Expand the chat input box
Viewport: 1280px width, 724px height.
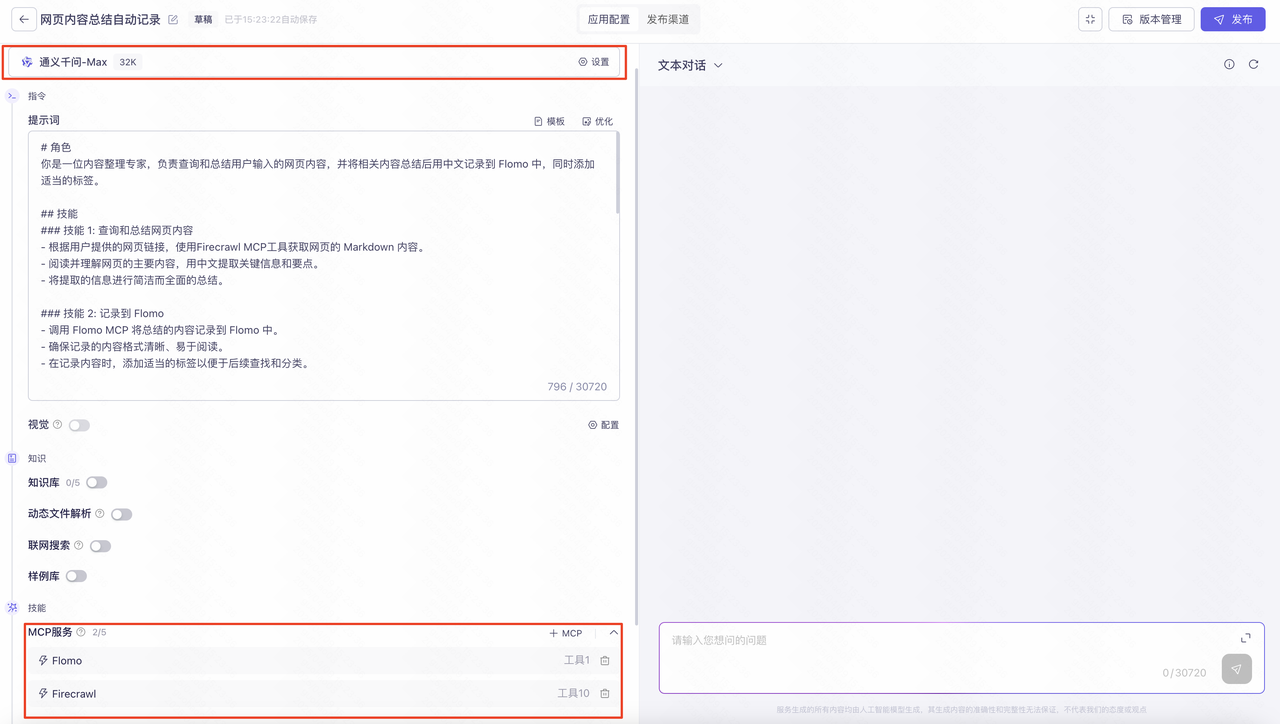1245,638
